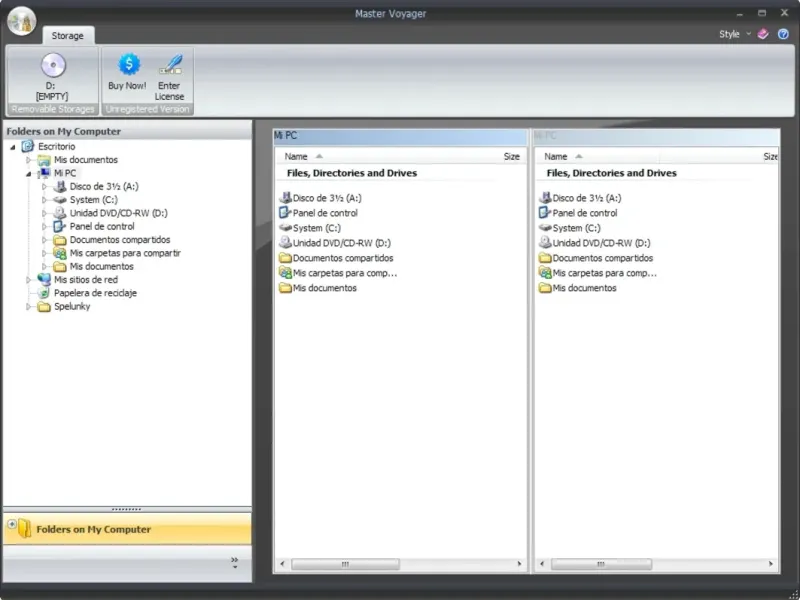Click Papelera de reciclaje recycle bin icon
This screenshot has height=600, width=800.
[x=44, y=293]
